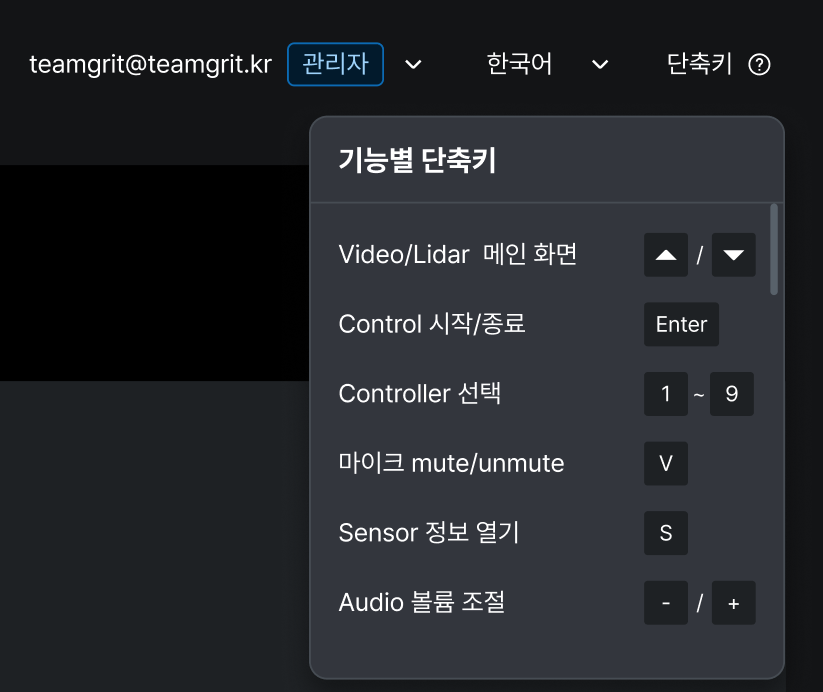The image size is (823, 692).
Task: Click the teamgrit@teamgrit.kr account email
Action: pyautogui.click(x=151, y=64)
